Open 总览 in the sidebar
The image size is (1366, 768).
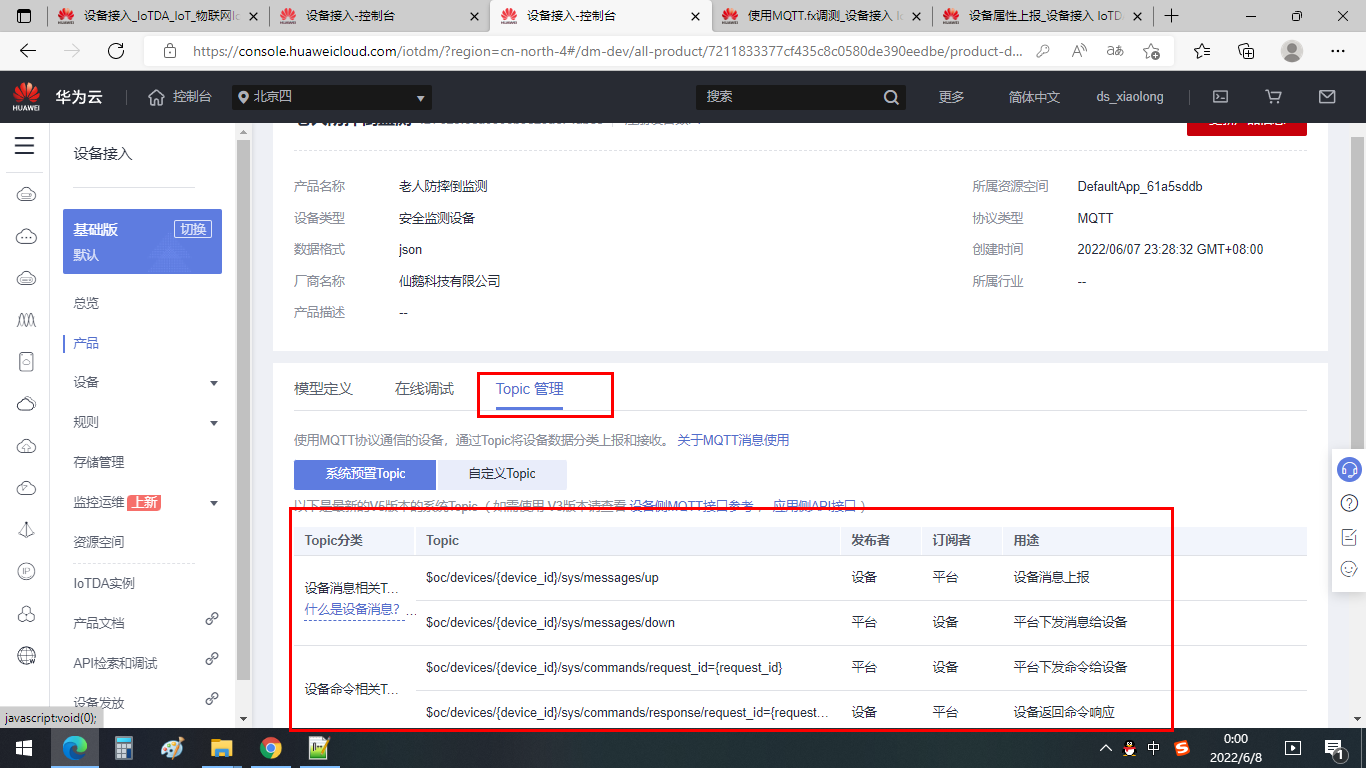(x=86, y=303)
